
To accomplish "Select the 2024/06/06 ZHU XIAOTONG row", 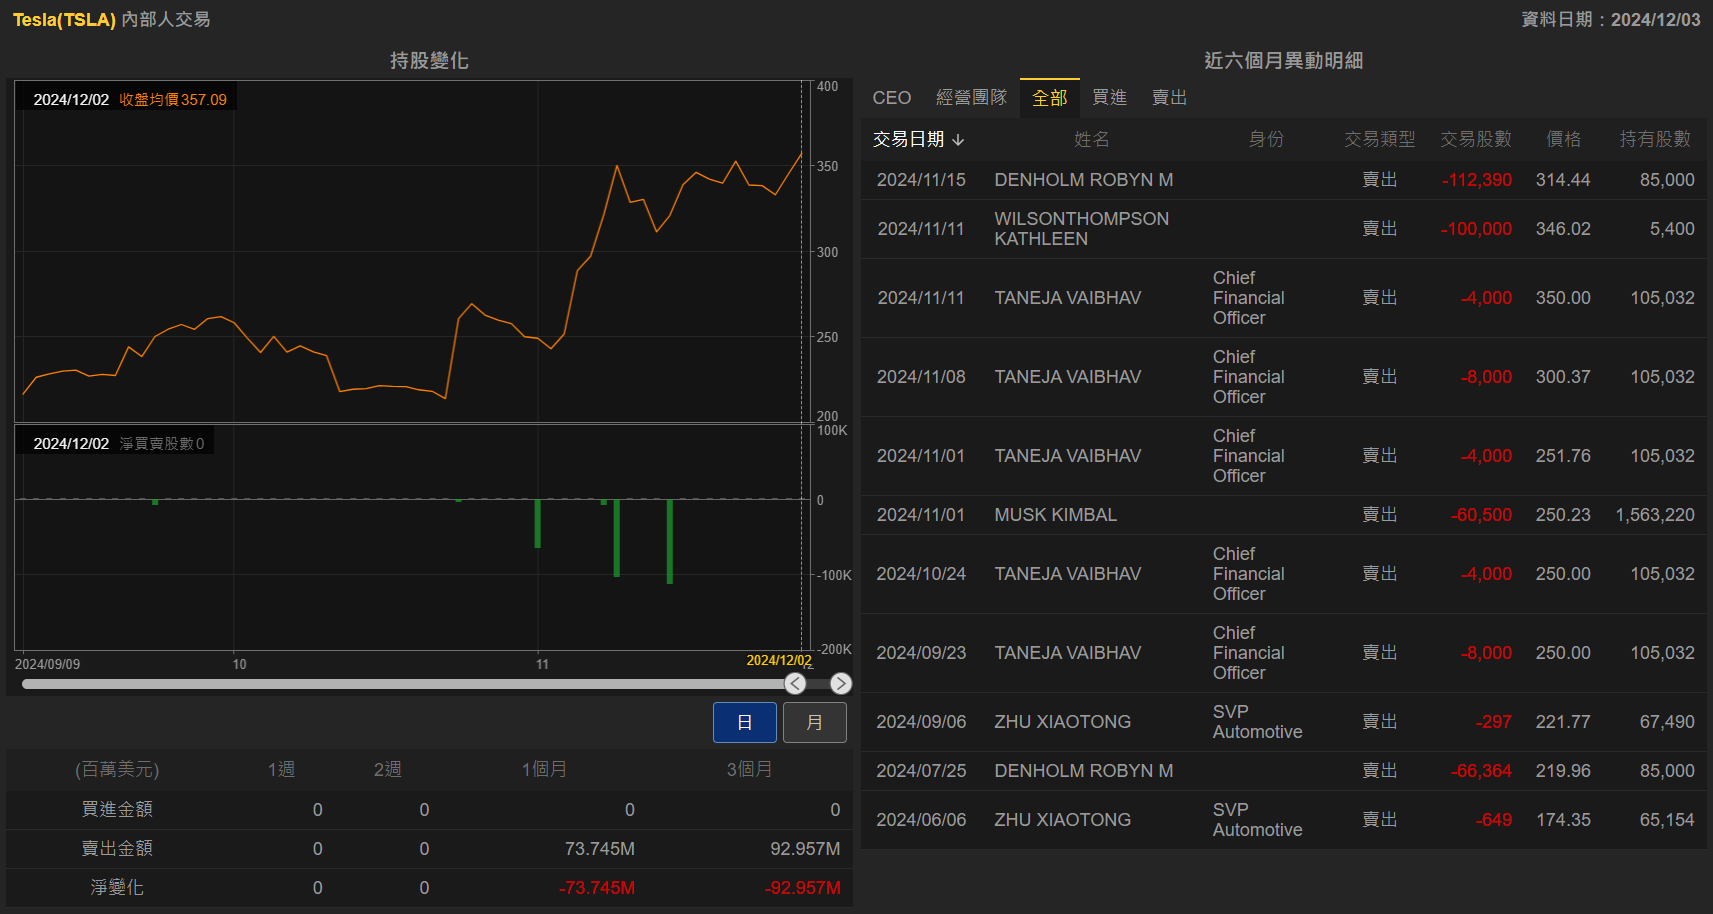I will coord(1284,820).
